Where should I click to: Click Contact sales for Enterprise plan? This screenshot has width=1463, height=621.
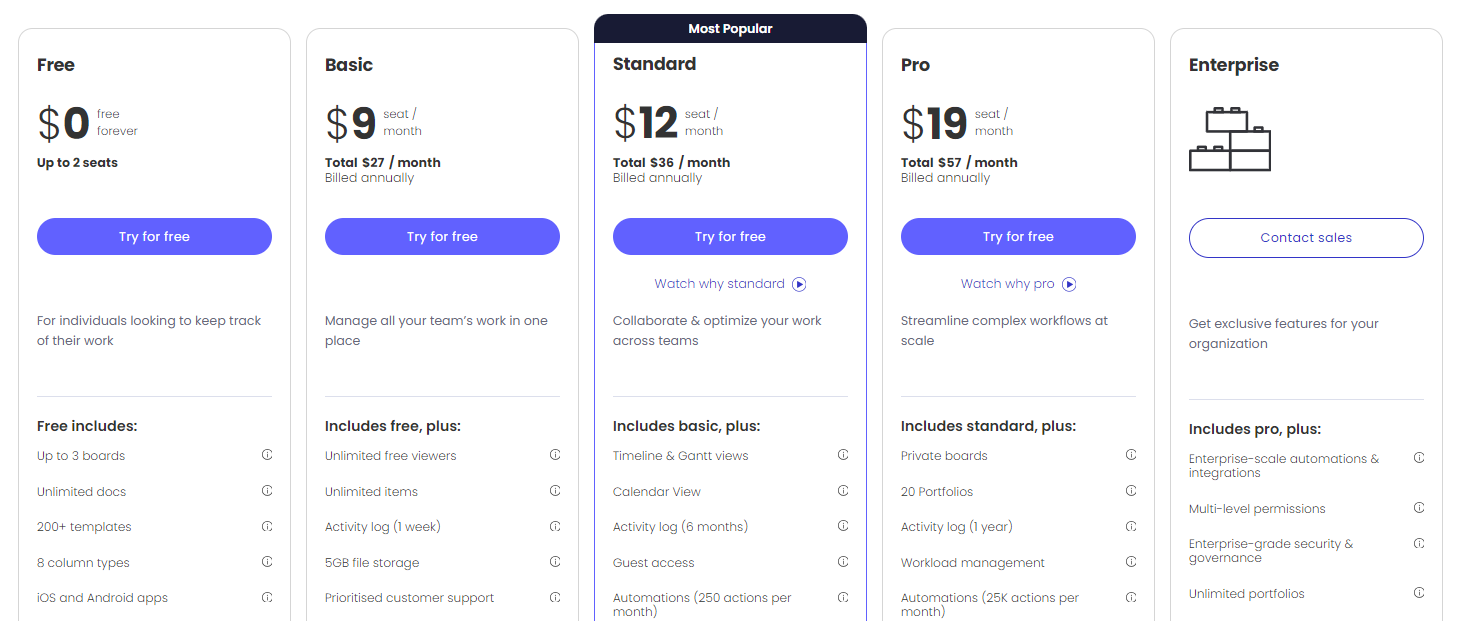[1306, 238]
